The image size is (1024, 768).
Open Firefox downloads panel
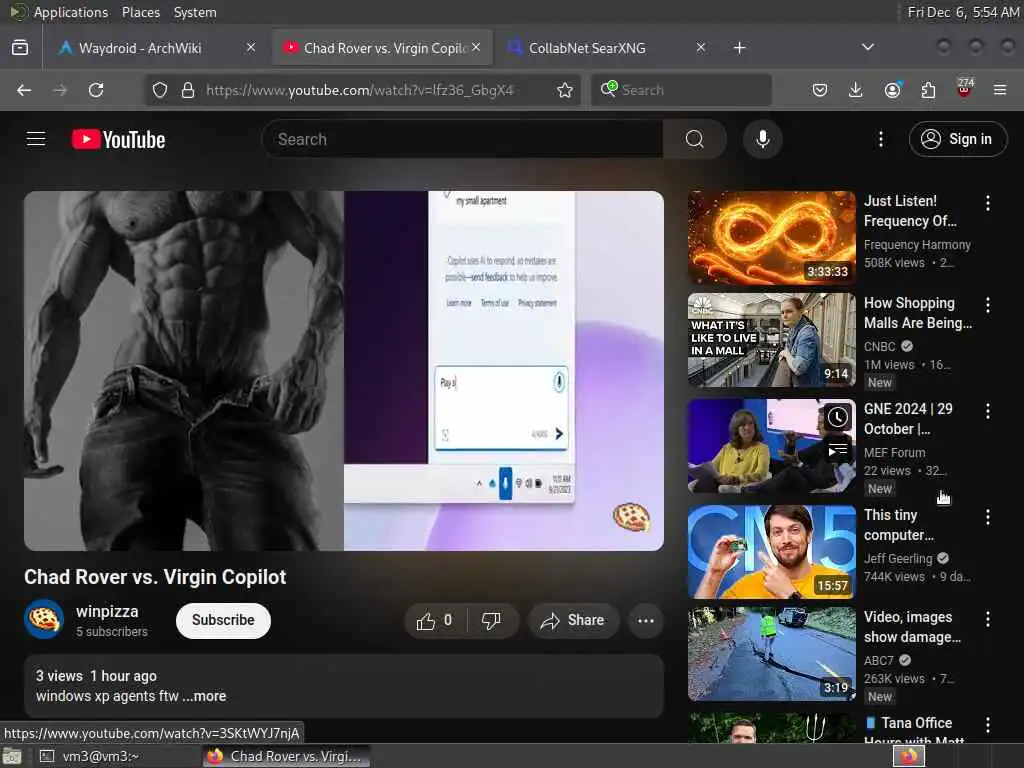point(855,90)
